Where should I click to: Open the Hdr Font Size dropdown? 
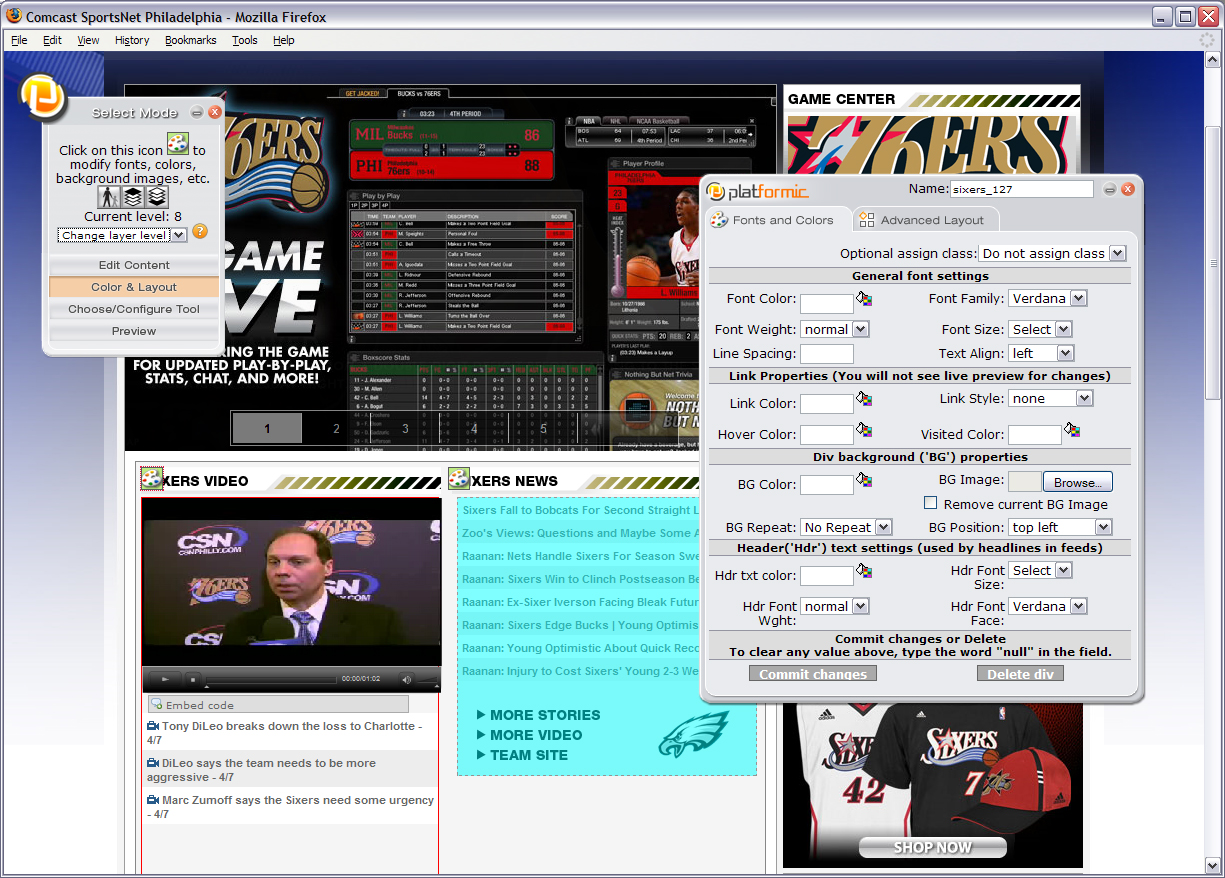[x=1039, y=570]
